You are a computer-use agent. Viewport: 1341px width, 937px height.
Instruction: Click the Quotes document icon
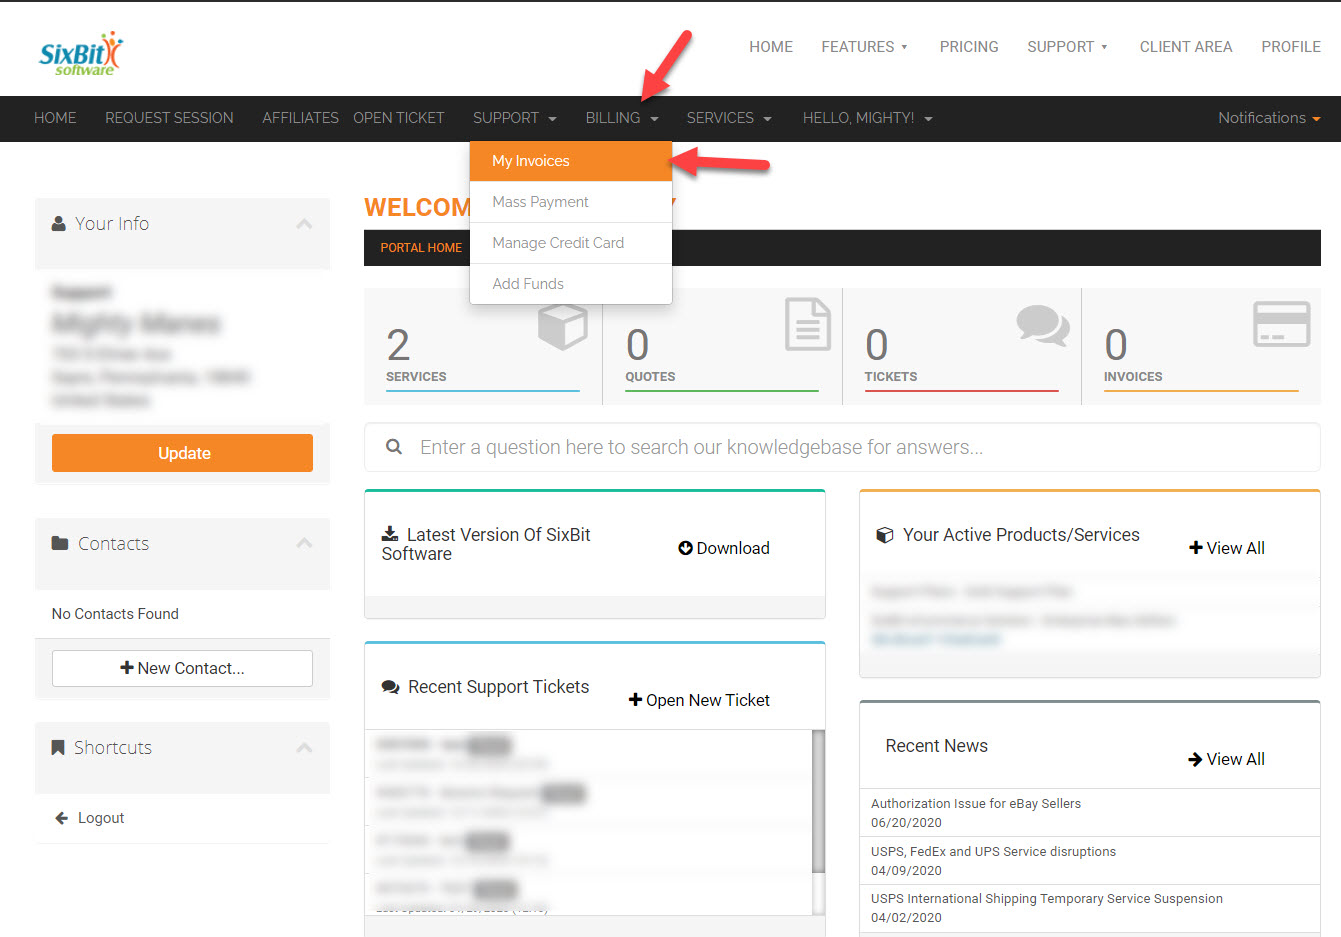[x=805, y=324]
